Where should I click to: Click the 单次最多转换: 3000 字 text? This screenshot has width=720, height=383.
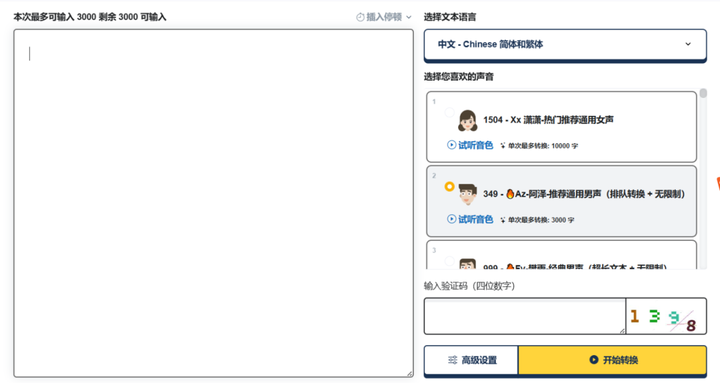[541, 220]
